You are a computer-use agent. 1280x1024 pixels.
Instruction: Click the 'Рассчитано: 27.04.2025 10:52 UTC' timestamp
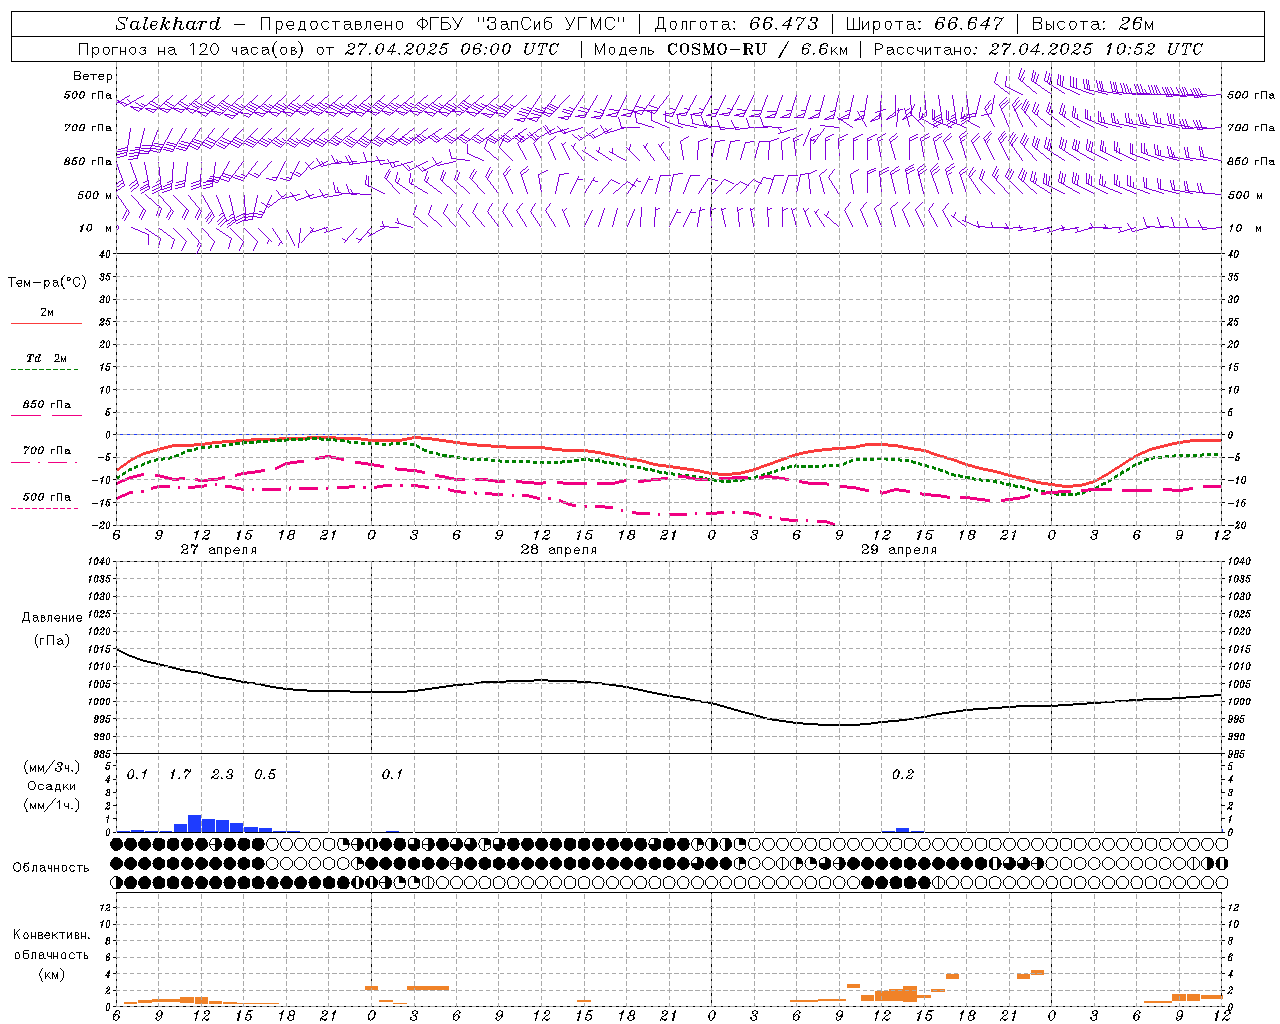pos(1038,49)
